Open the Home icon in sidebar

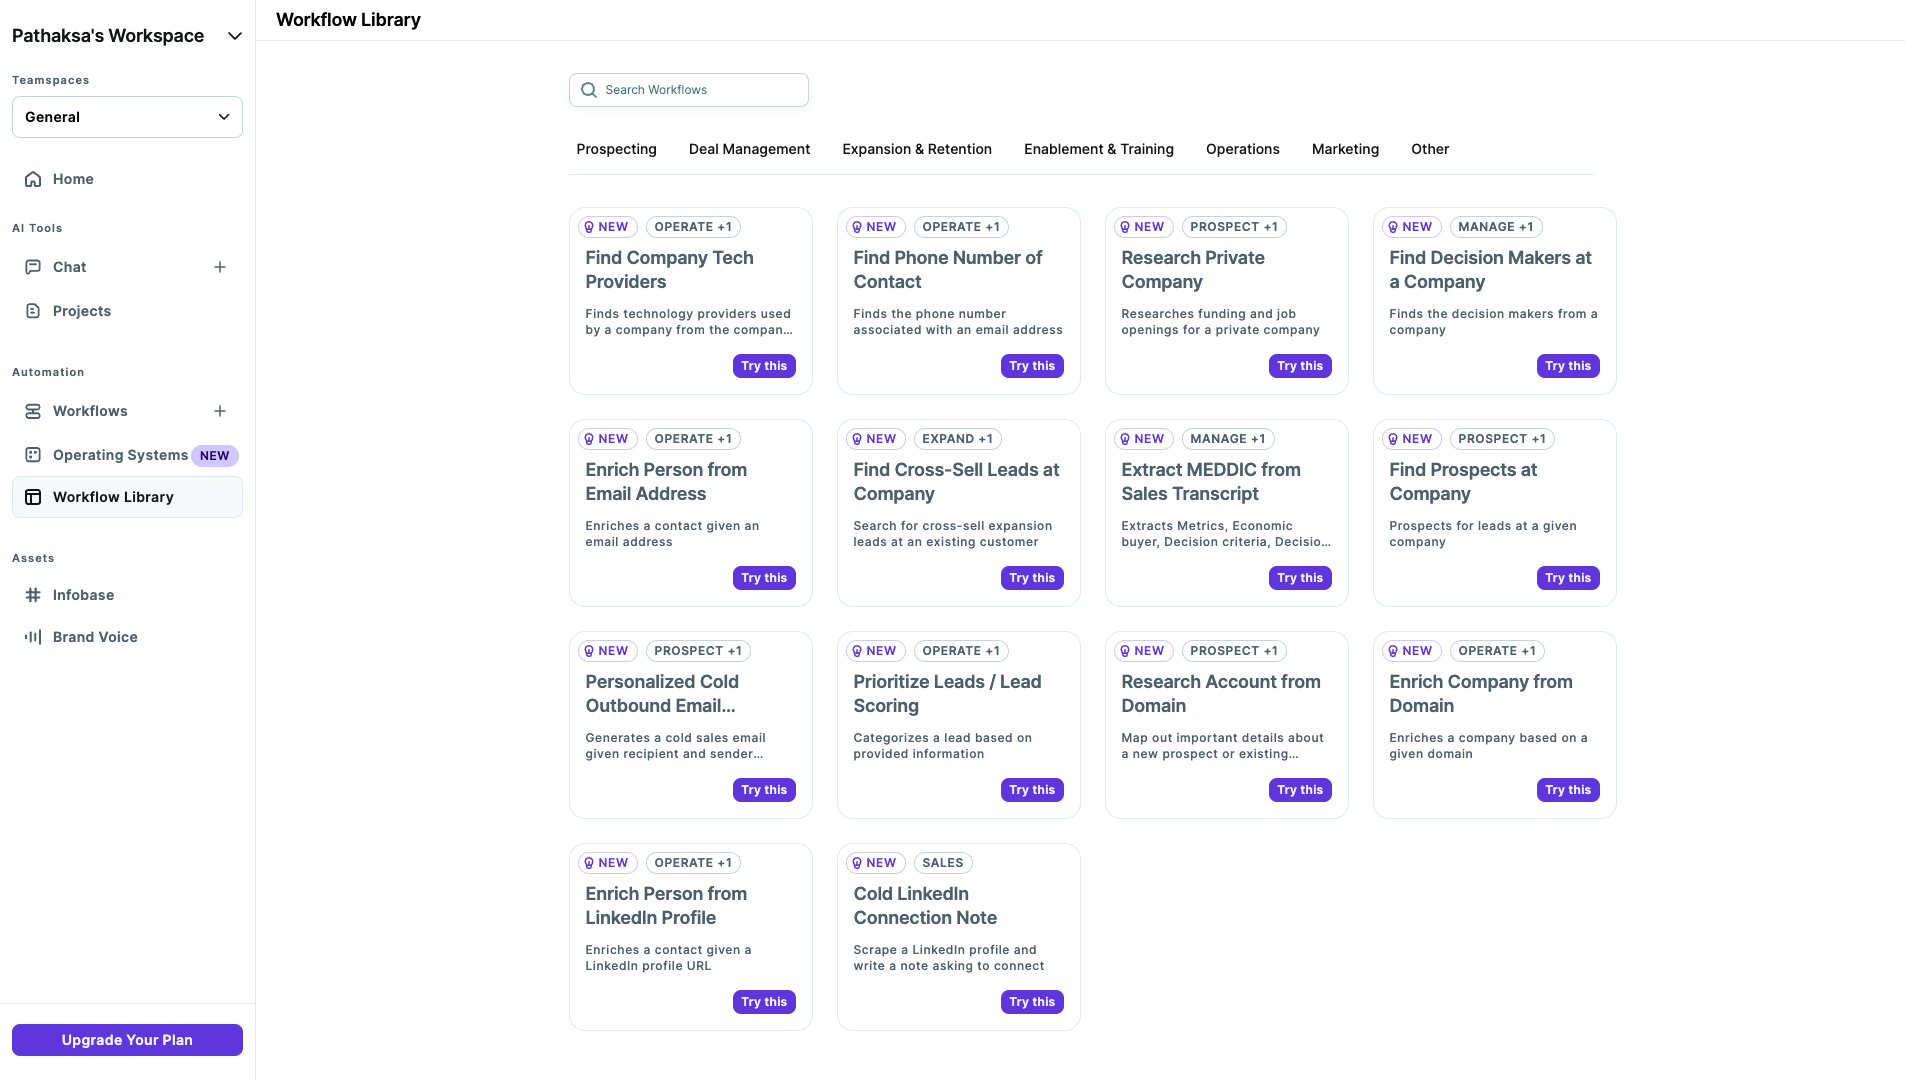click(34, 179)
